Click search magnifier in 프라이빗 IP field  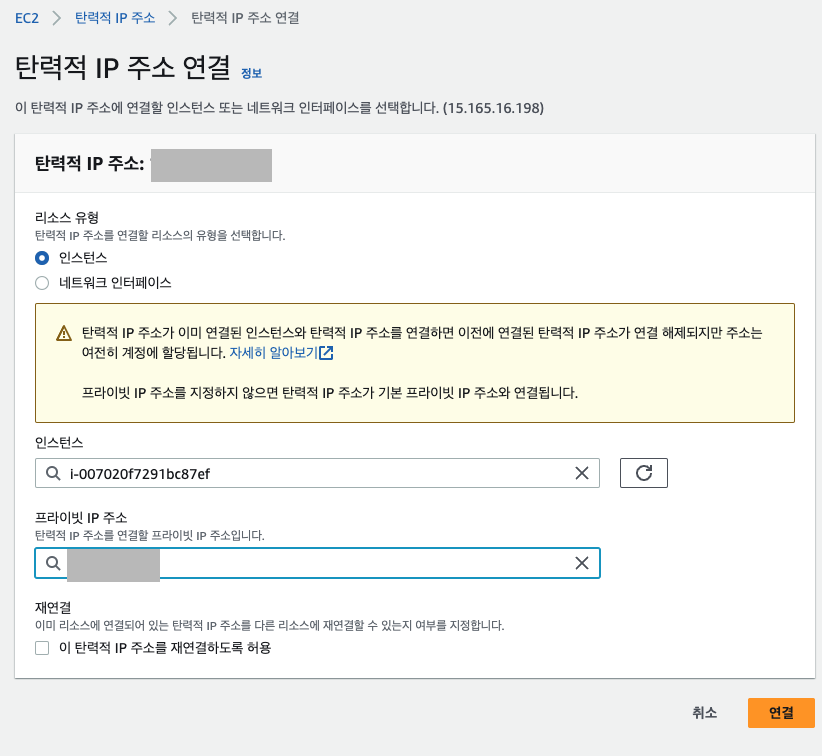point(53,563)
